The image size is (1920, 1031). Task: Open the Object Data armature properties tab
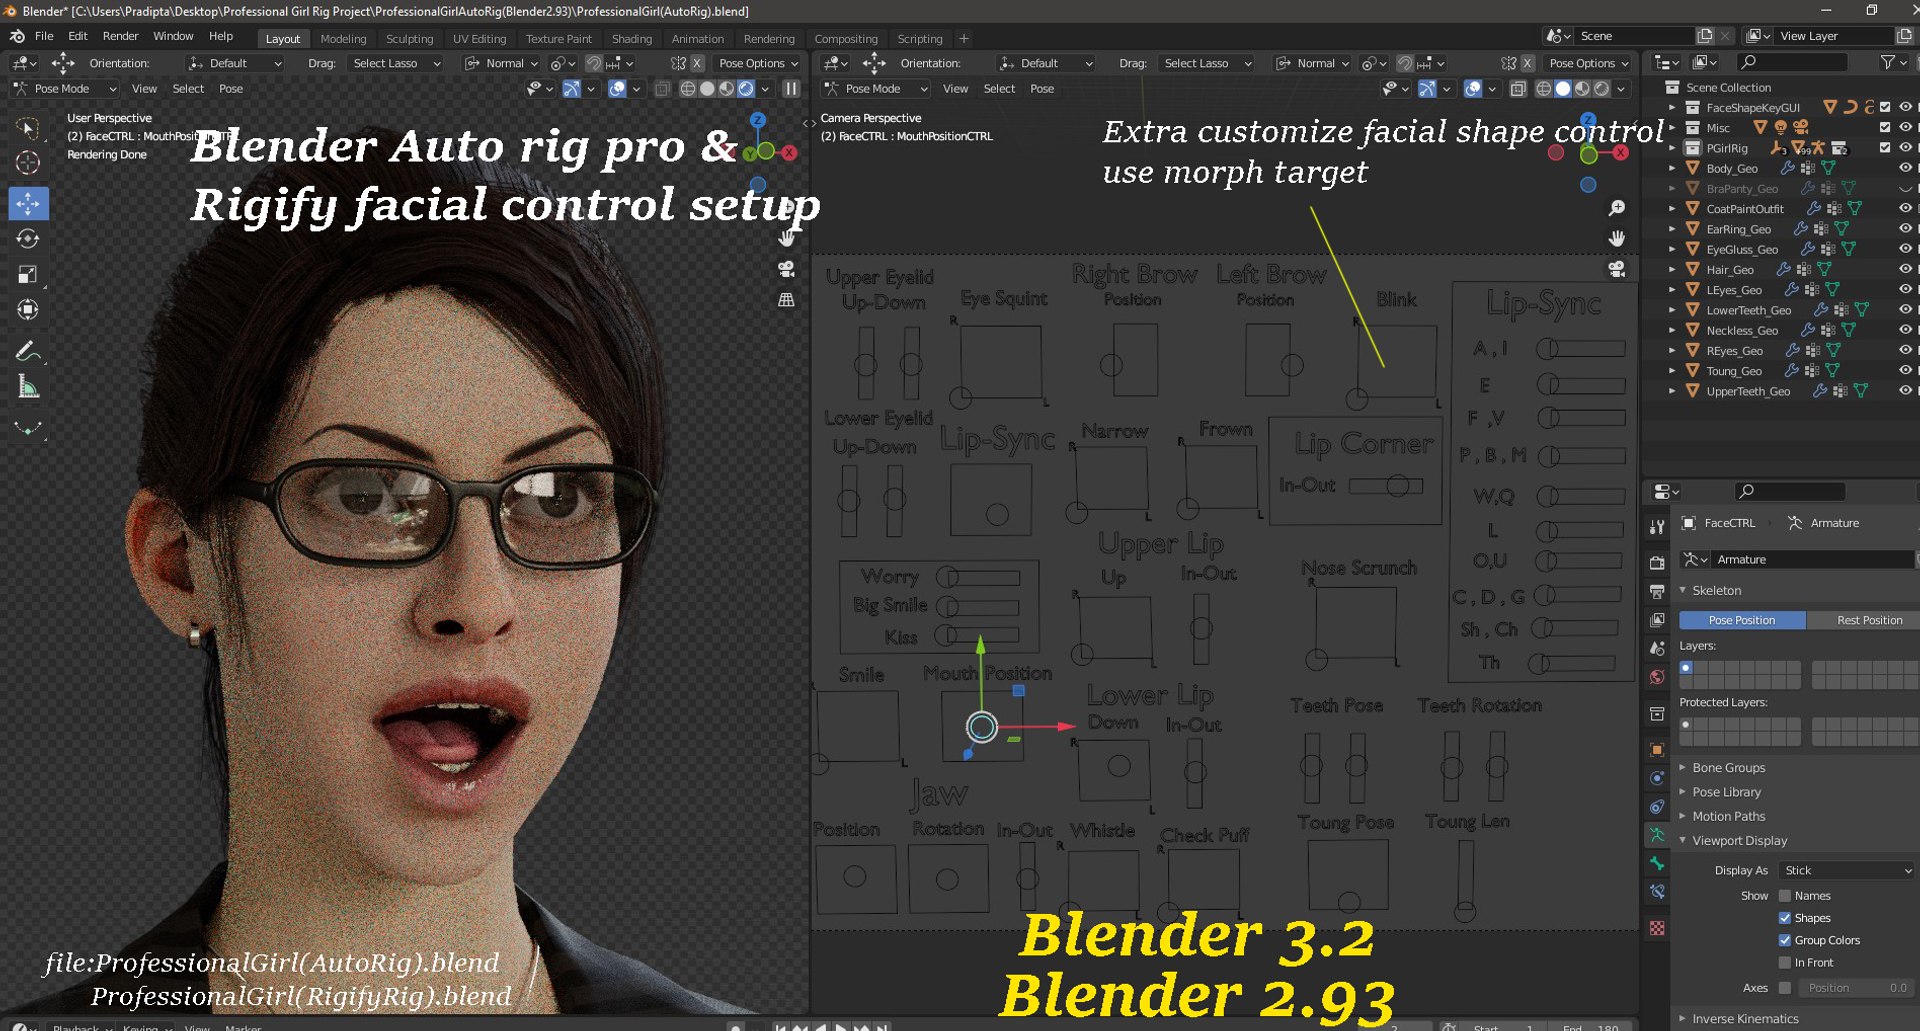(x=1657, y=835)
